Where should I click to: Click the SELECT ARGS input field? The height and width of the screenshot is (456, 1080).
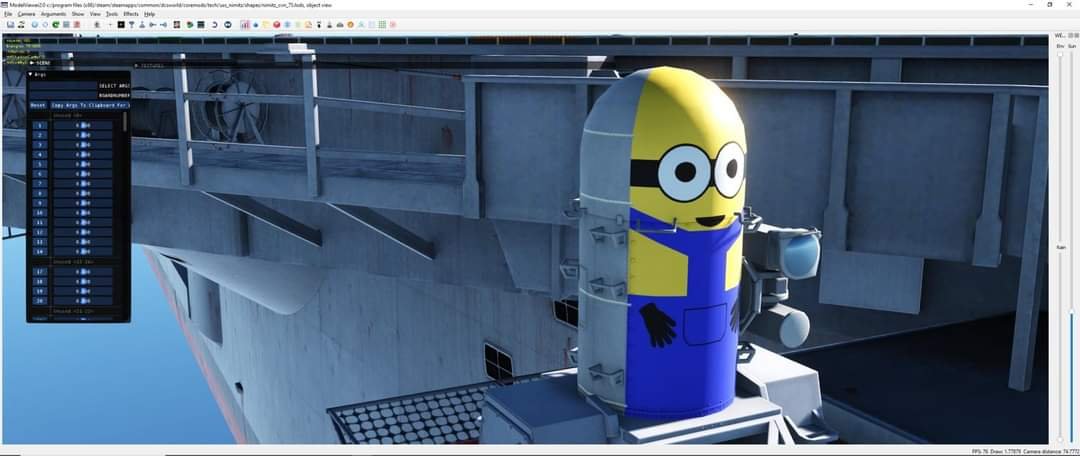click(63, 85)
